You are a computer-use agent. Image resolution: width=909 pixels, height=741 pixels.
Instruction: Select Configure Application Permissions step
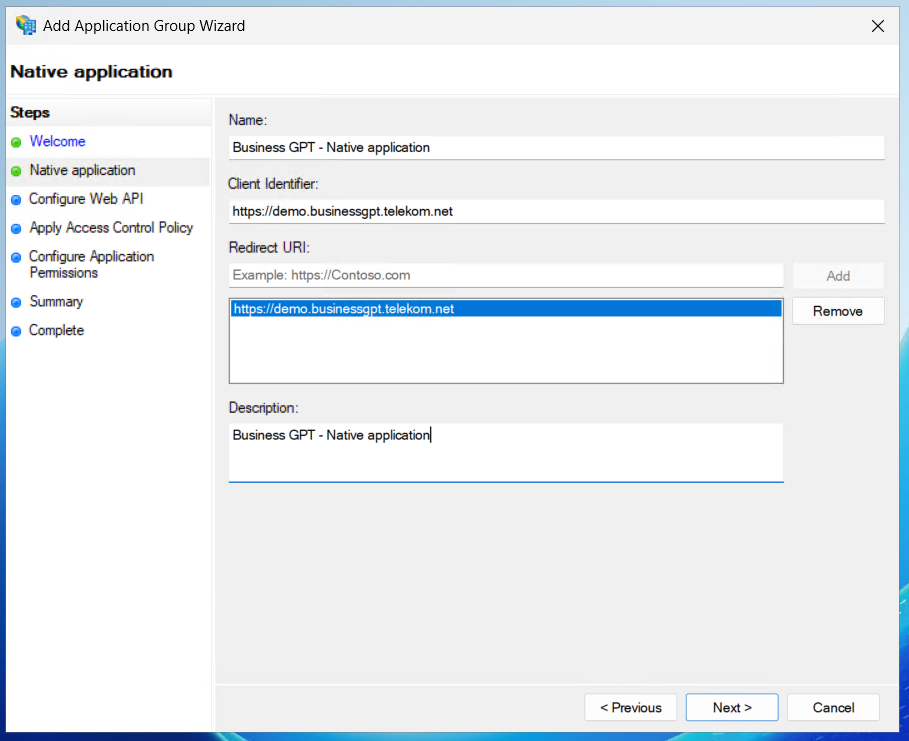click(x=92, y=264)
